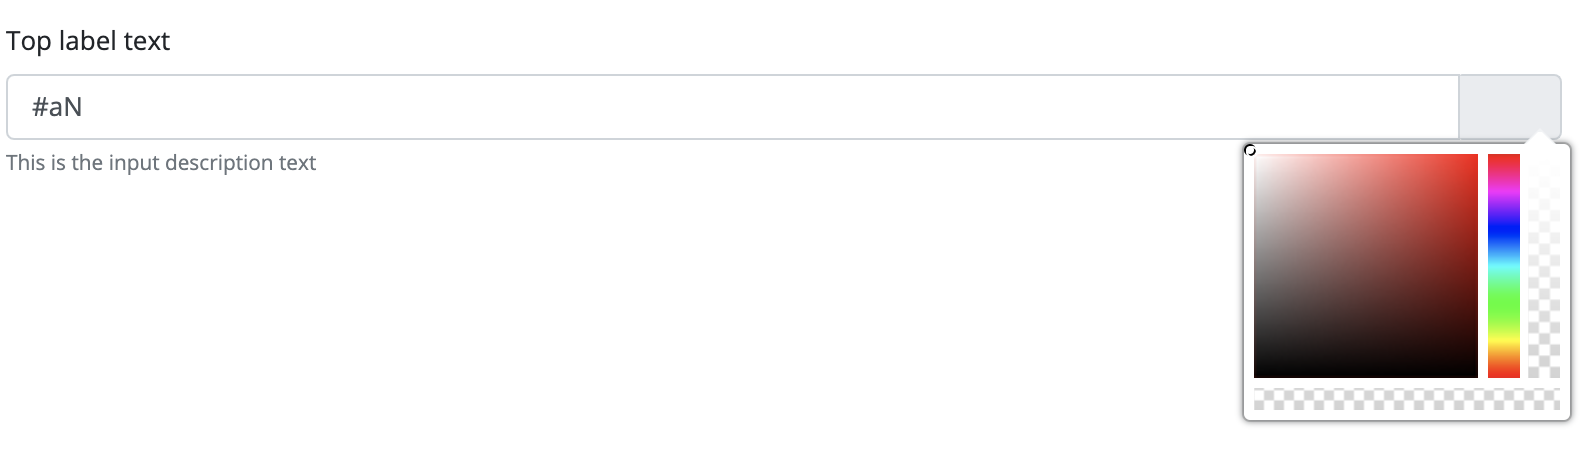Viewport: 1584px width, 450px height.
Task: Click the color preview addon beside the input
Action: (1510, 107)
